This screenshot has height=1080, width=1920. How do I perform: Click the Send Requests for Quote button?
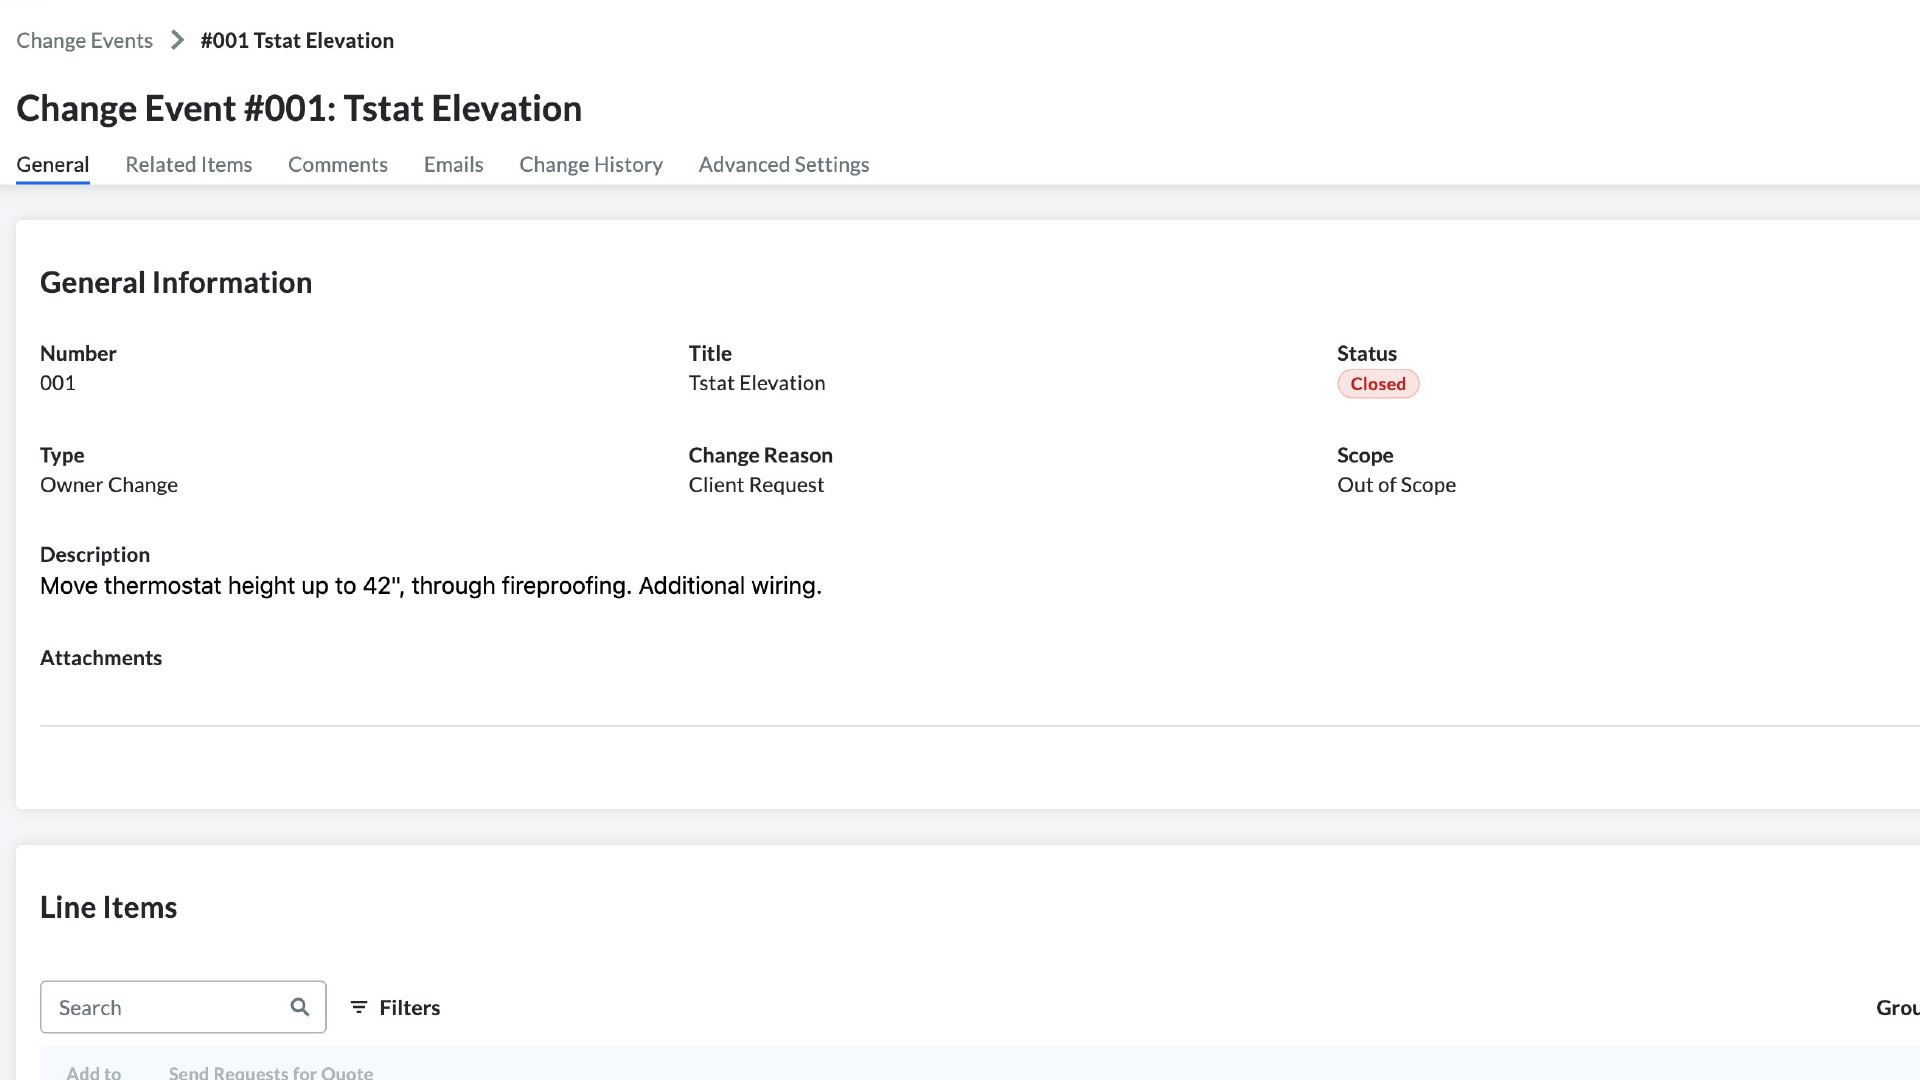(270, 1071)
